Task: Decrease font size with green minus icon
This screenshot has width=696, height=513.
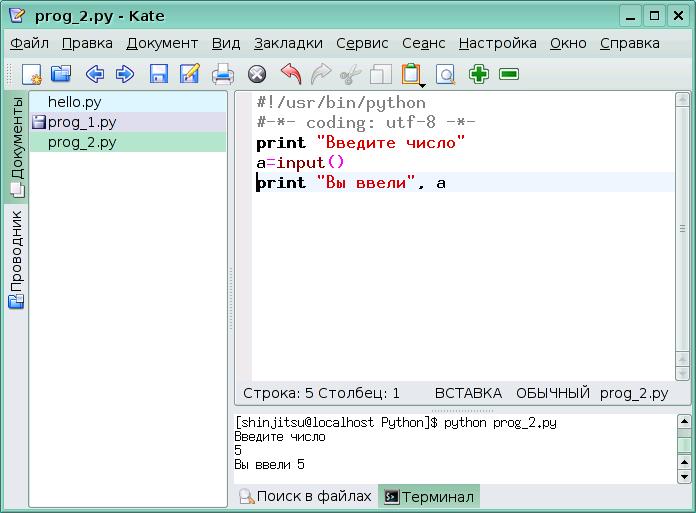Action: [x=508, y=74]
